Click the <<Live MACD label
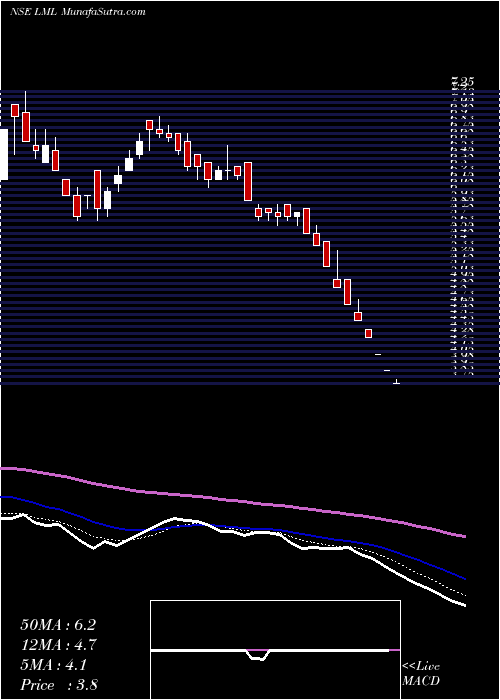Viewport: 500px width, 700px height. [x=421, y=674]
